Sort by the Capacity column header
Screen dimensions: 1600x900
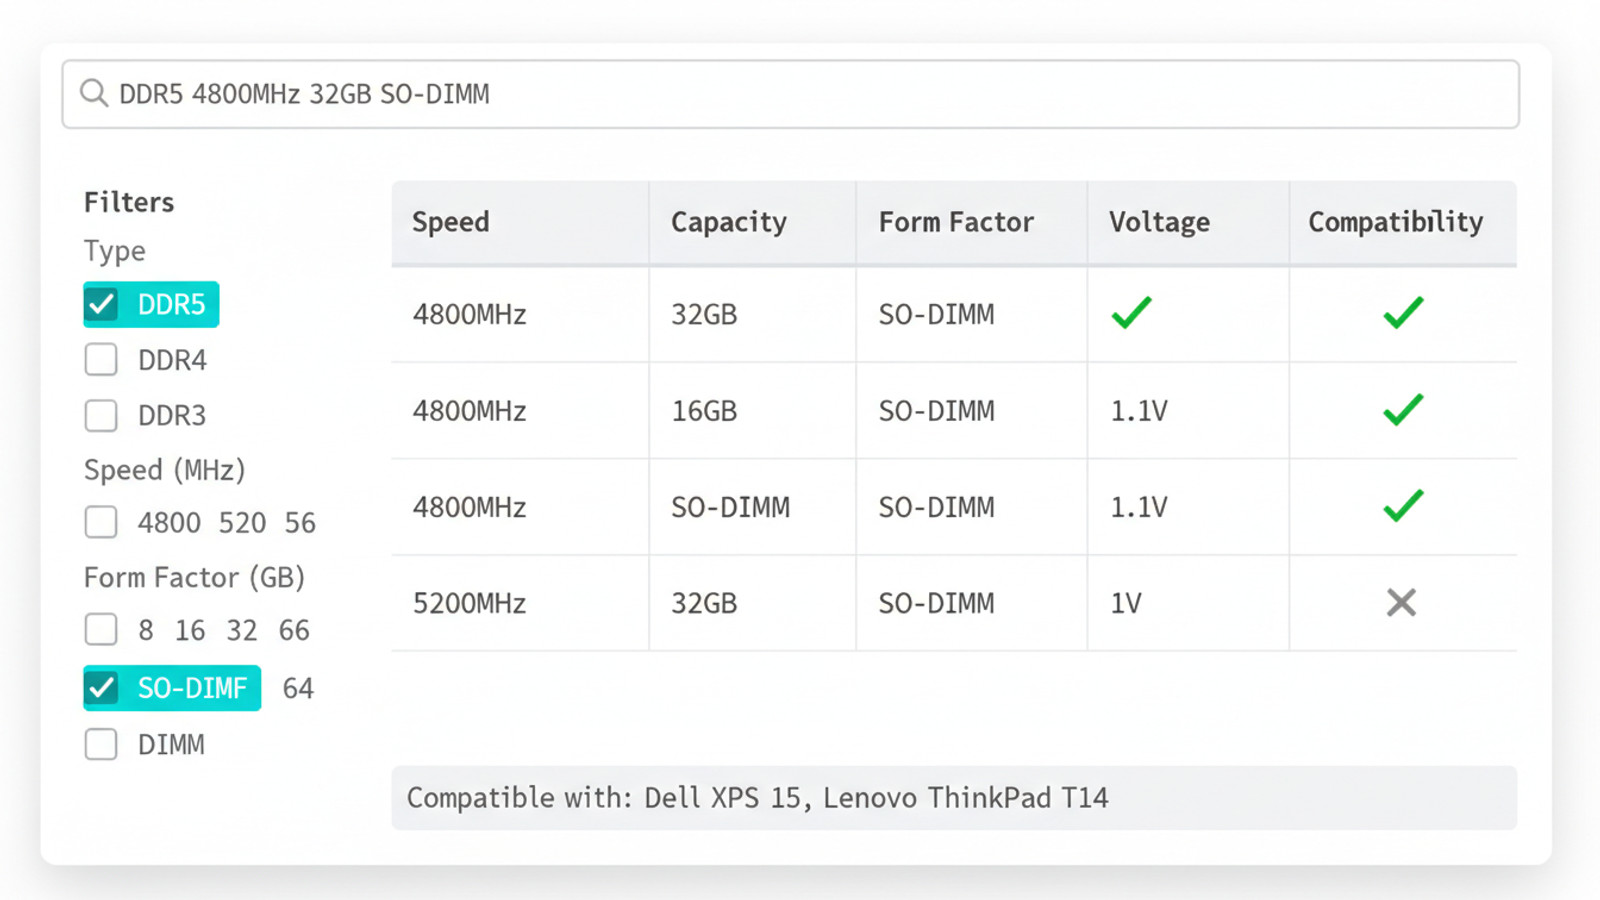pos(728,222)
